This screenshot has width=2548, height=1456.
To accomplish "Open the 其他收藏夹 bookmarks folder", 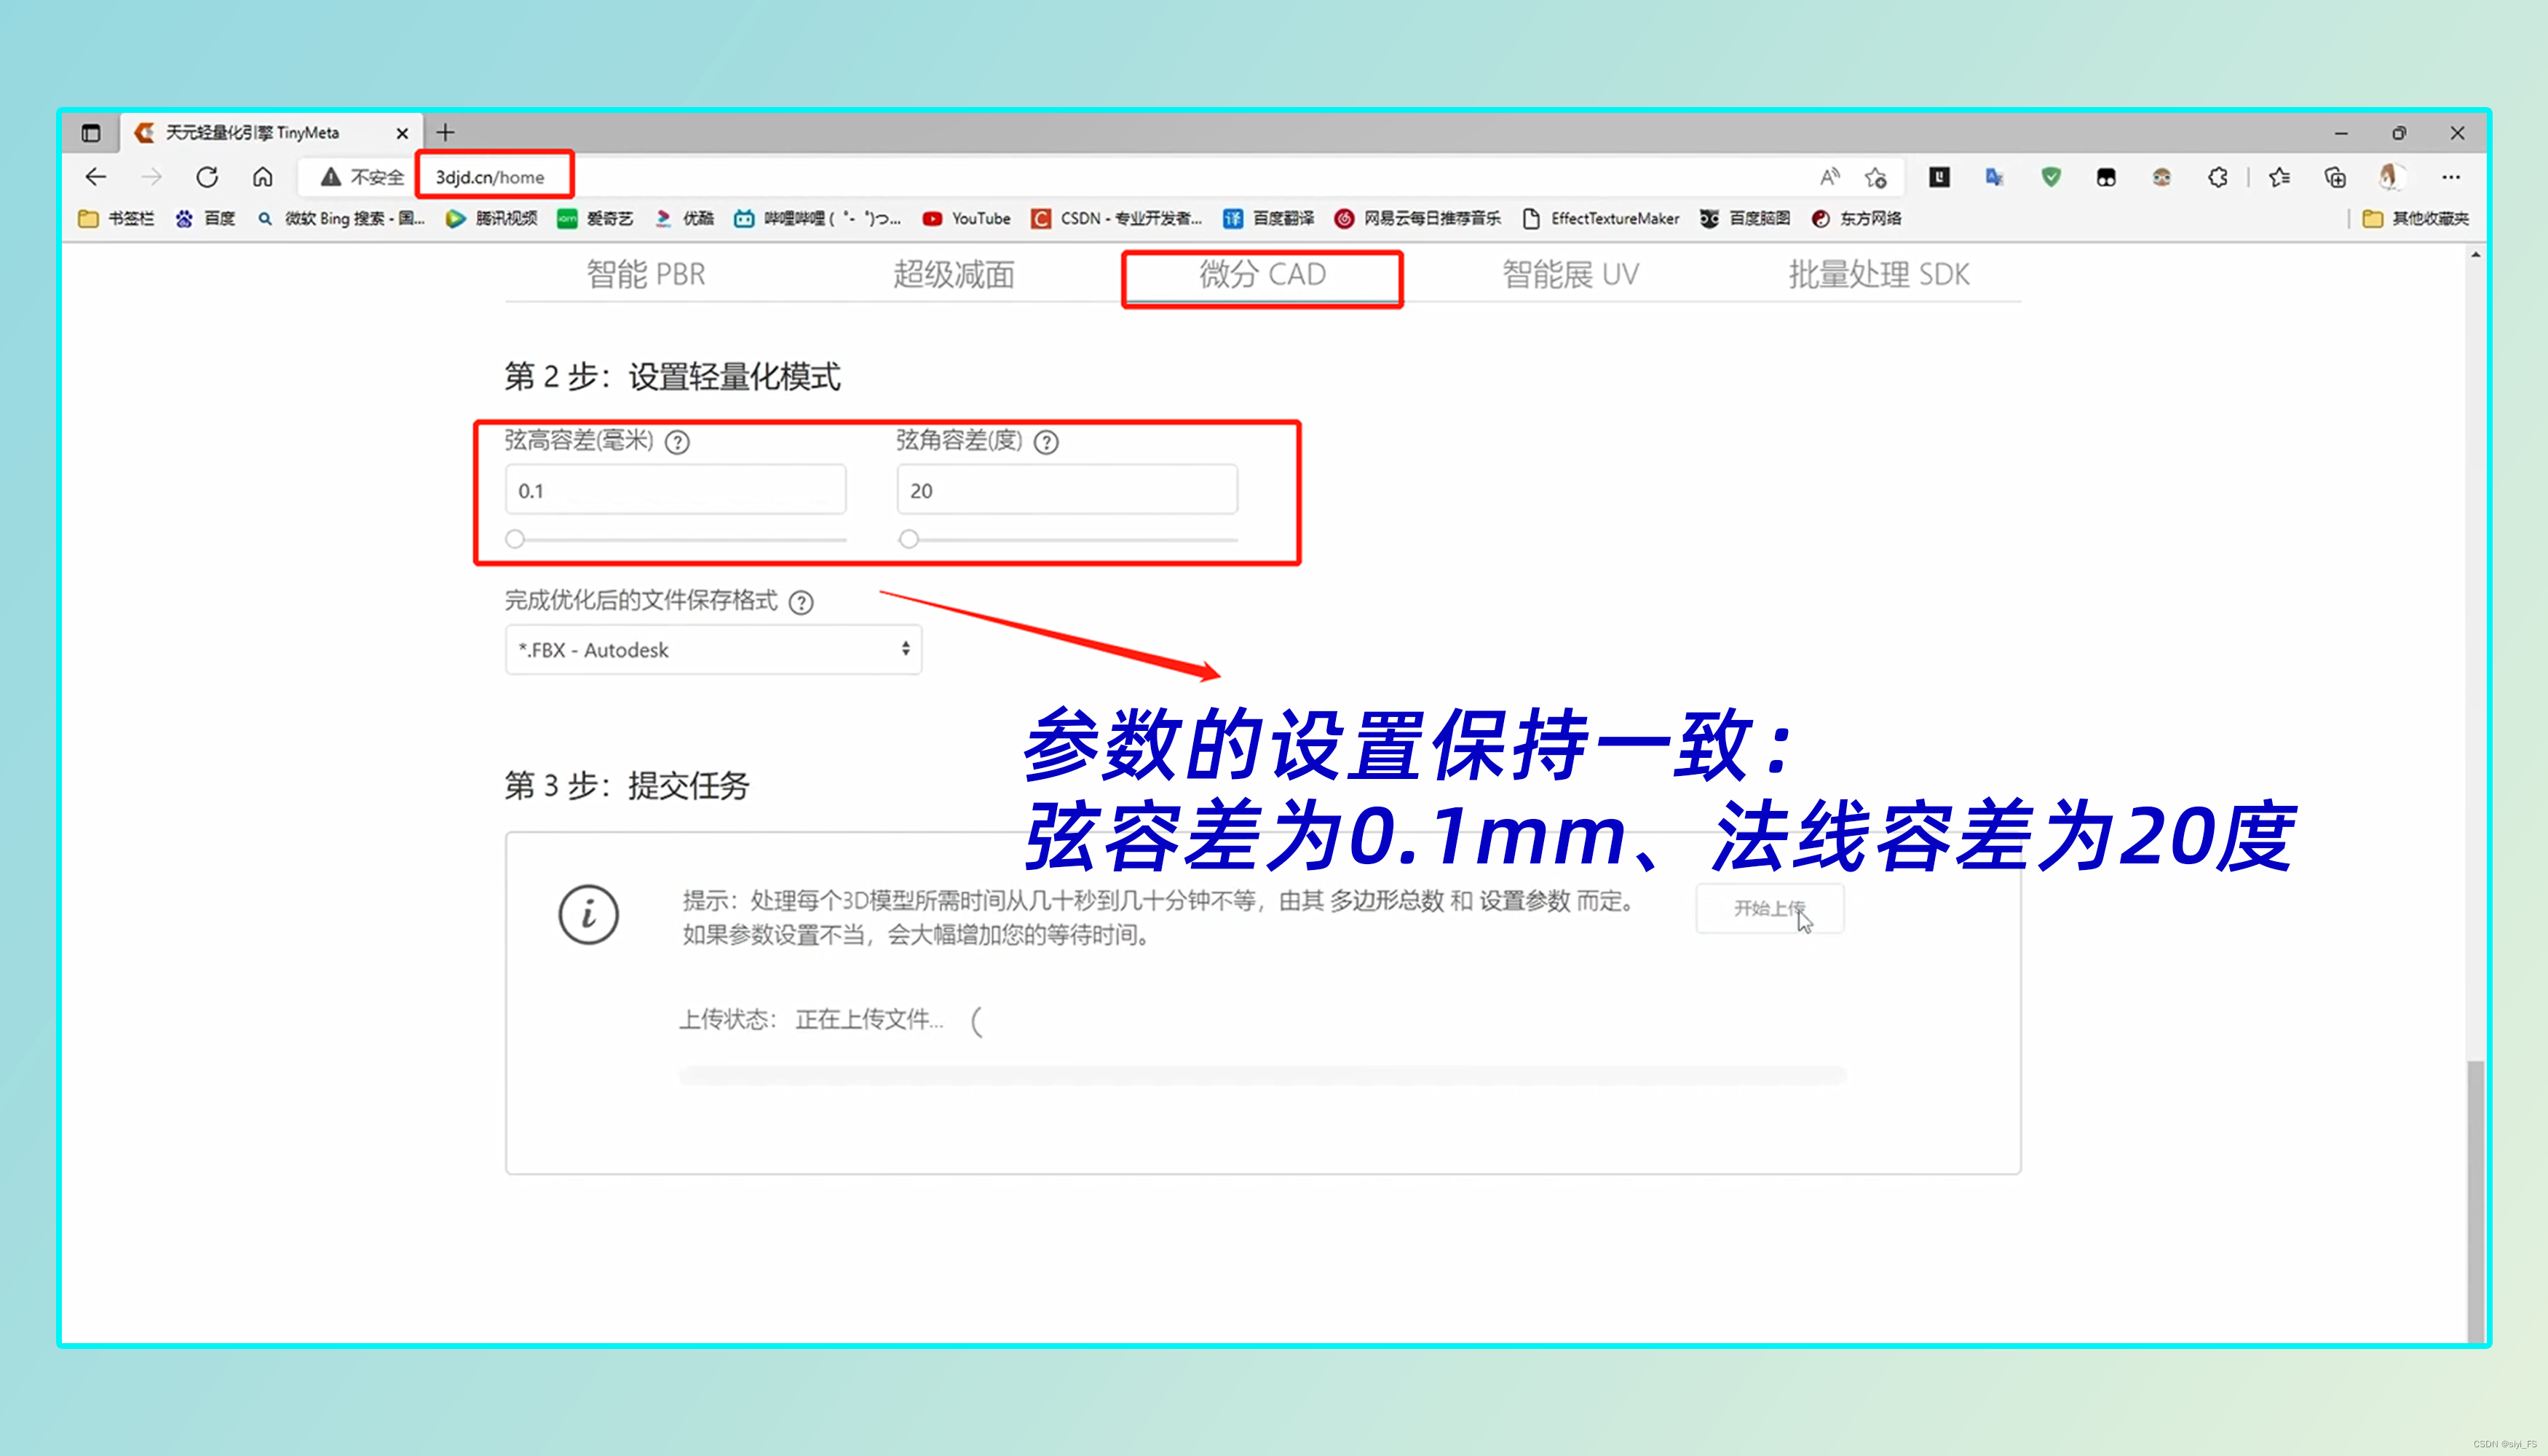I will 2416,218.
